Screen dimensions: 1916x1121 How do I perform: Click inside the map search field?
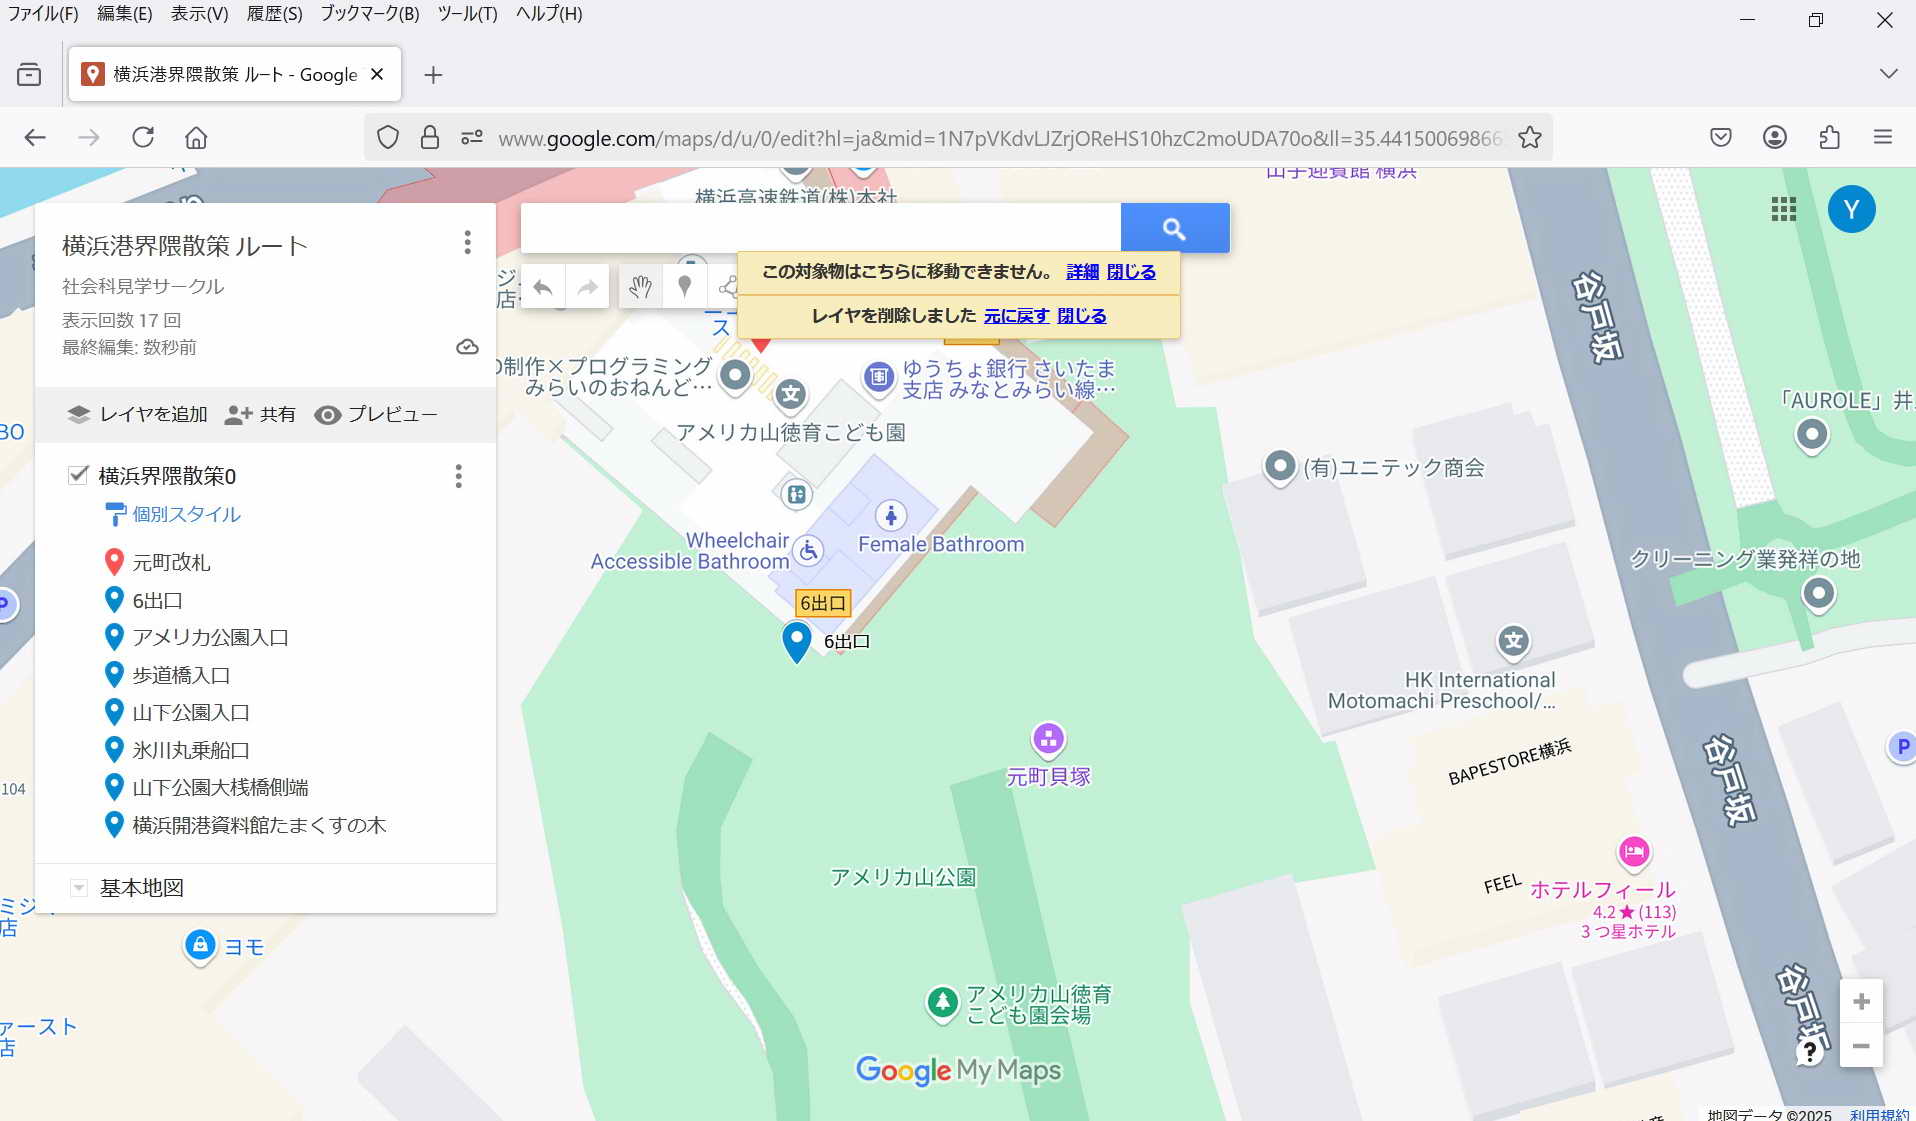click(x=820, y=229)
